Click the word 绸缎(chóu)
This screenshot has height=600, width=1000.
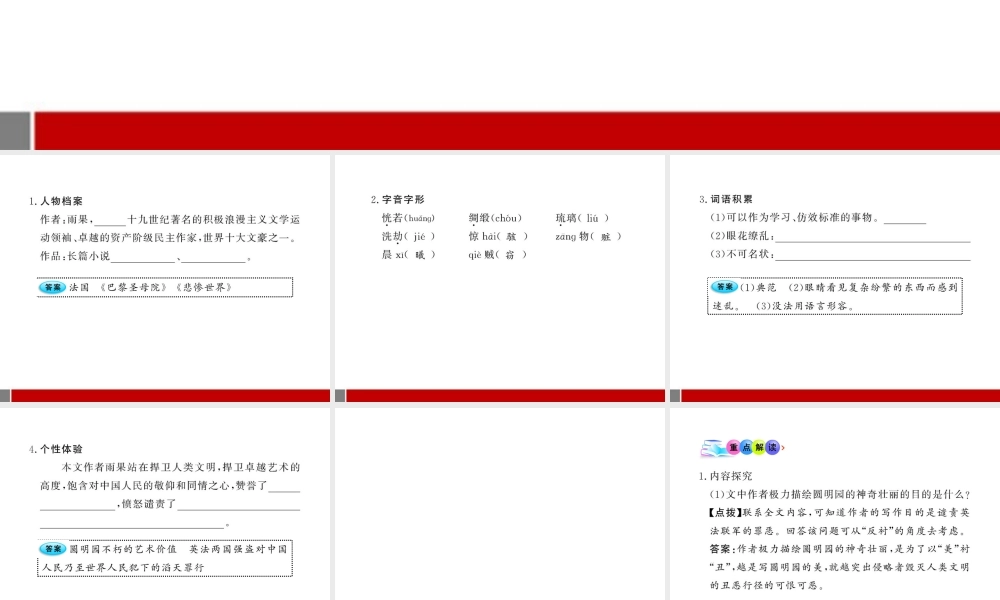click(x=496, y=218)
